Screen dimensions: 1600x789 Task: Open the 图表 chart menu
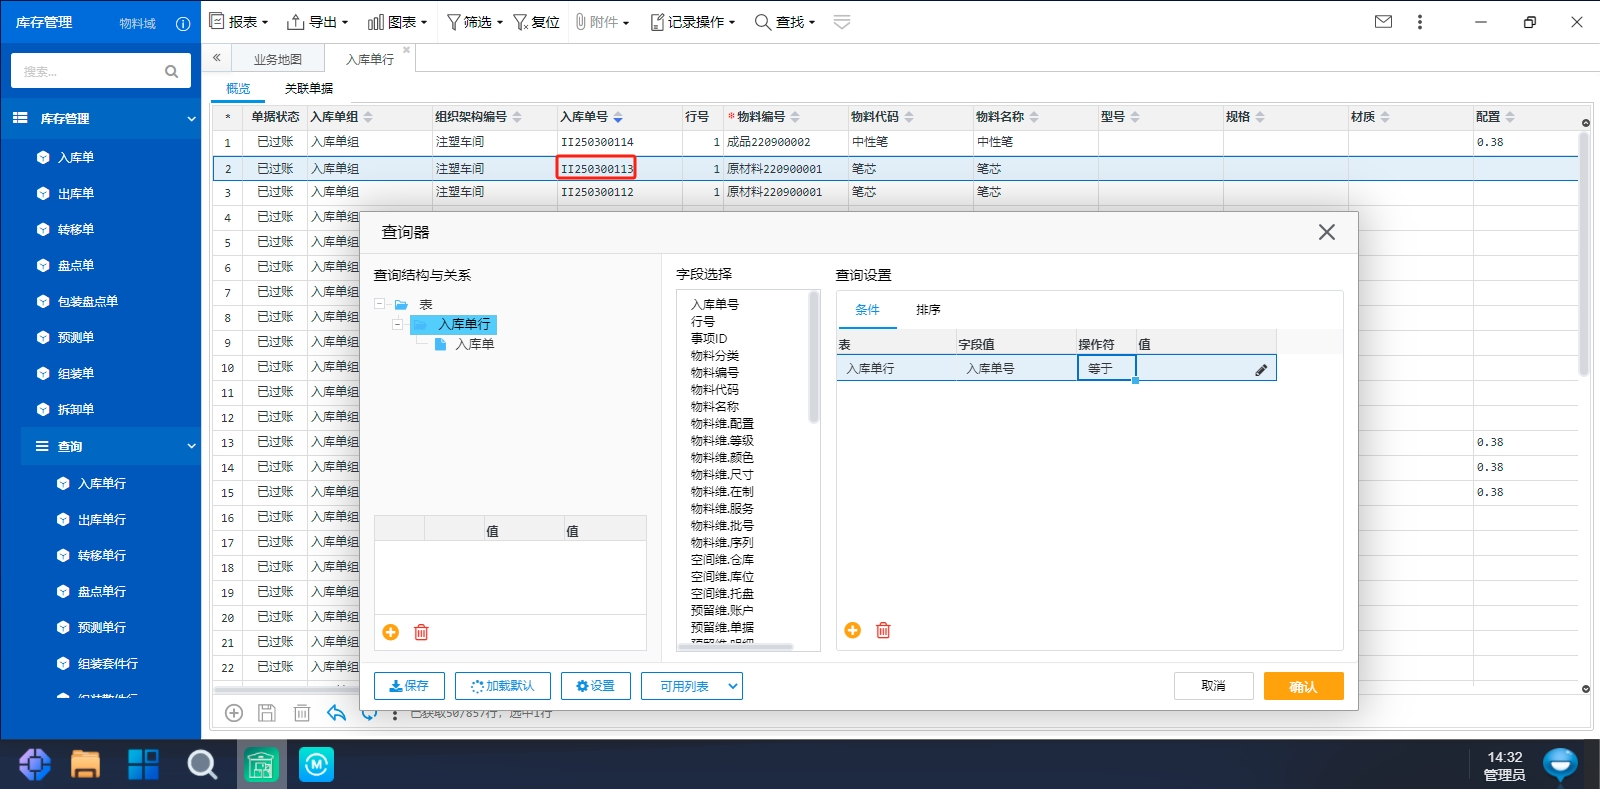pyautogui.click(x=397, y=22)
